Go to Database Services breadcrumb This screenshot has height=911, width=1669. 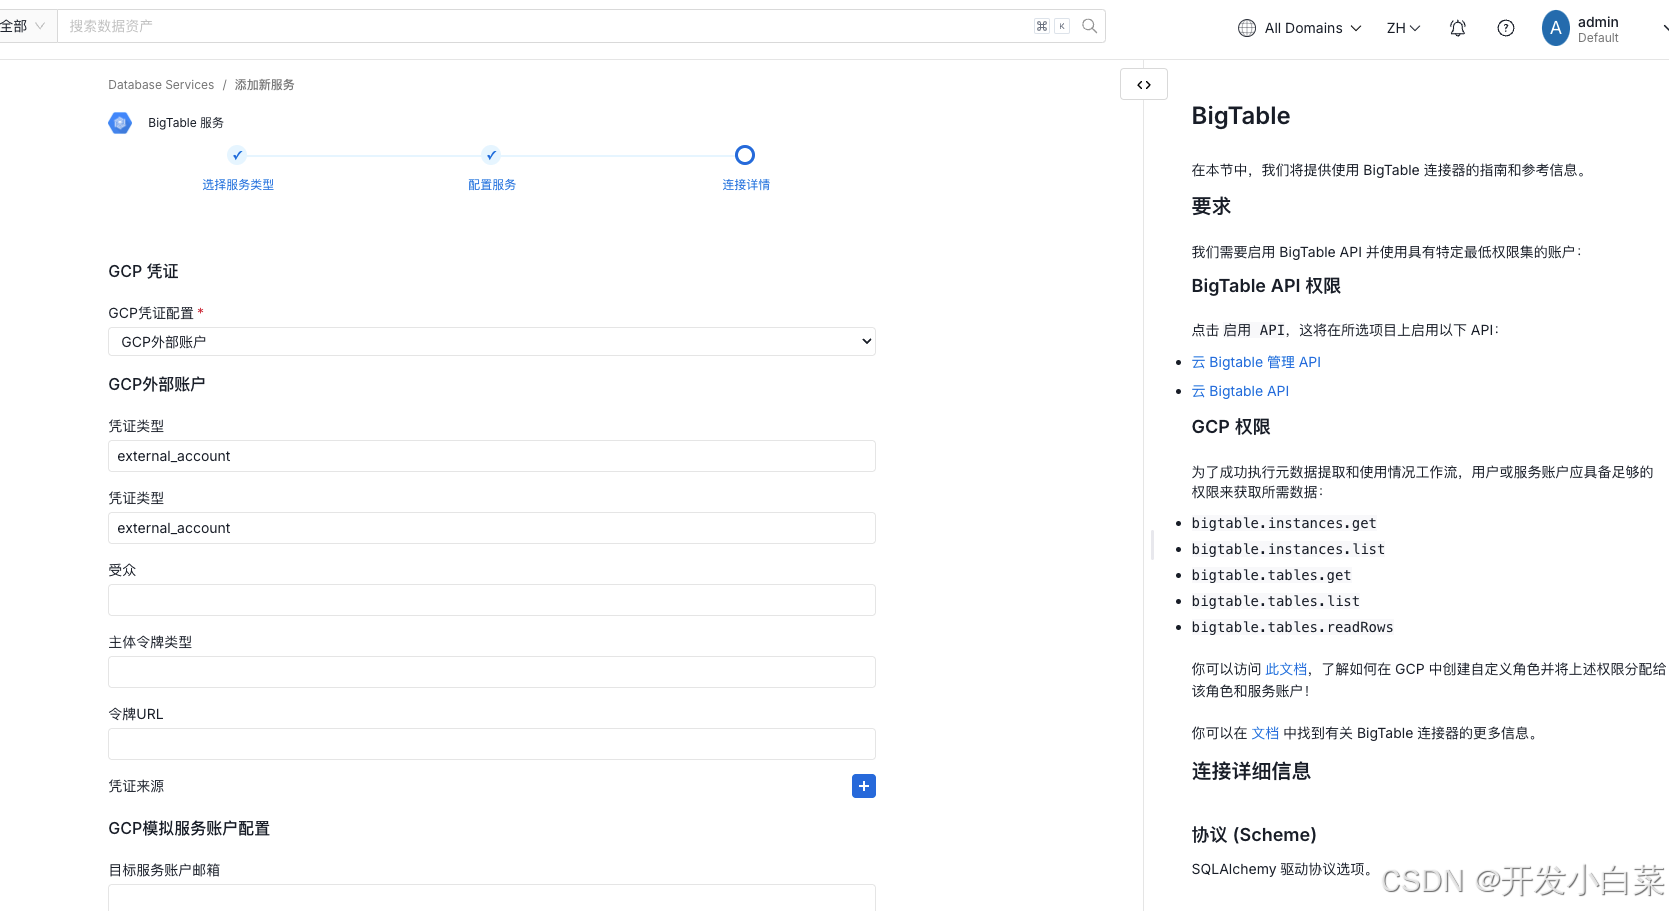point(161,85)
